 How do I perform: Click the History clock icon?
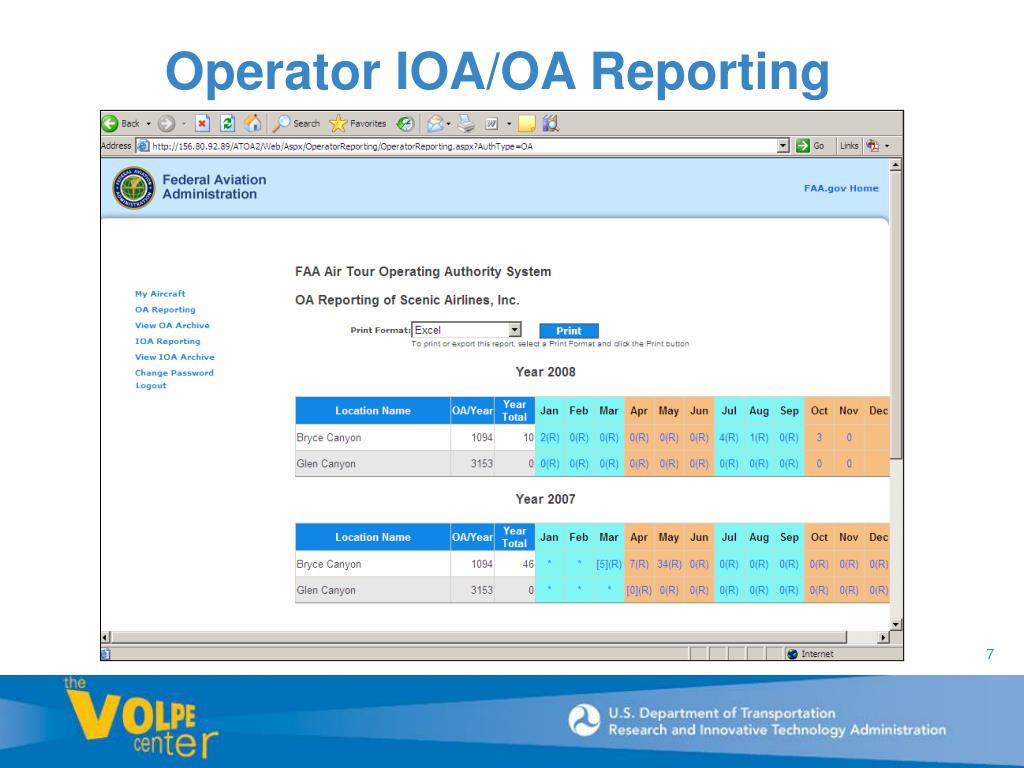pos(406,123)
